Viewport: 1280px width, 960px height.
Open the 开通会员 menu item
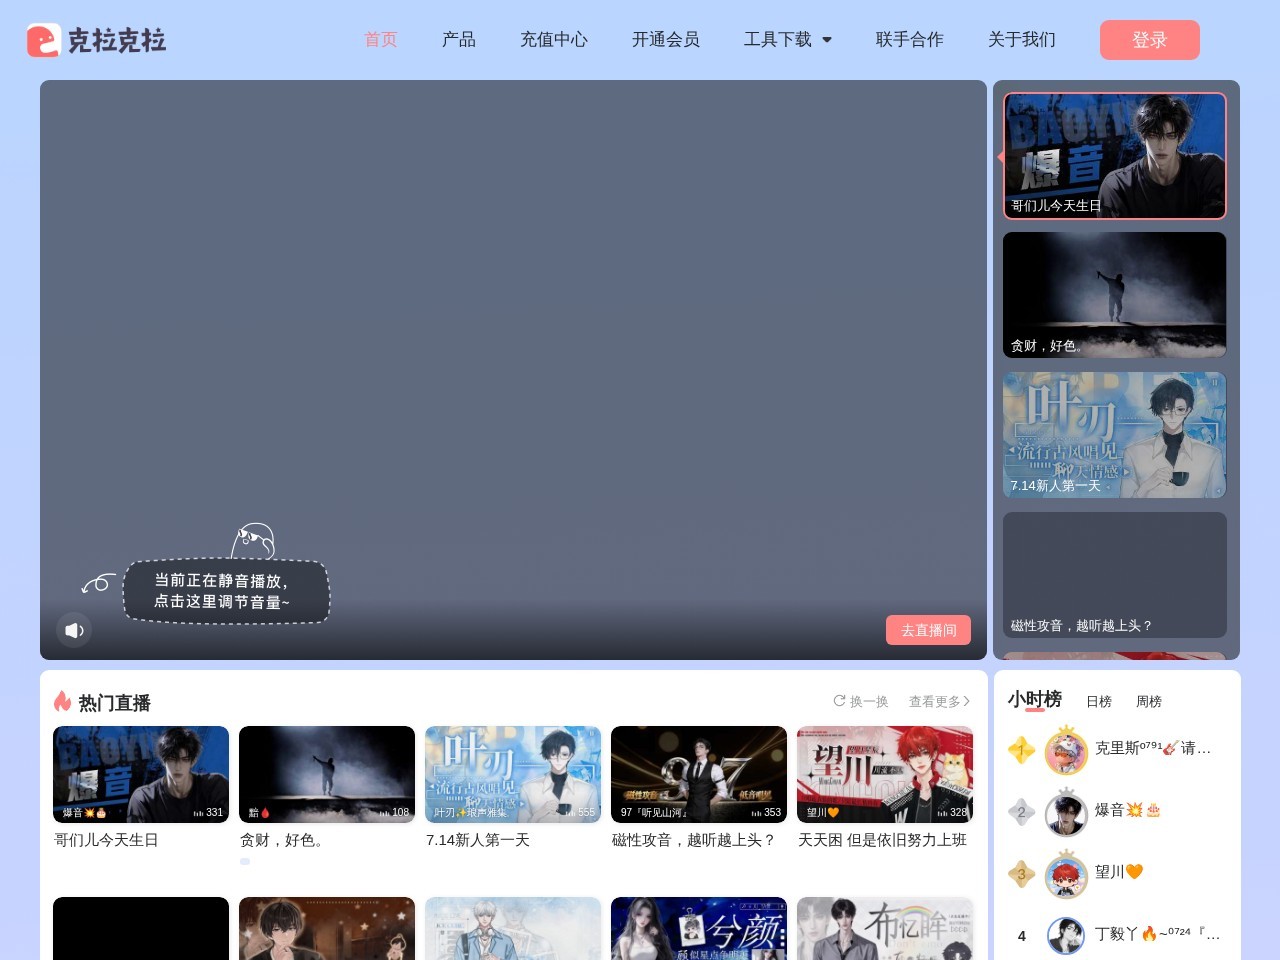coord(666,40)
